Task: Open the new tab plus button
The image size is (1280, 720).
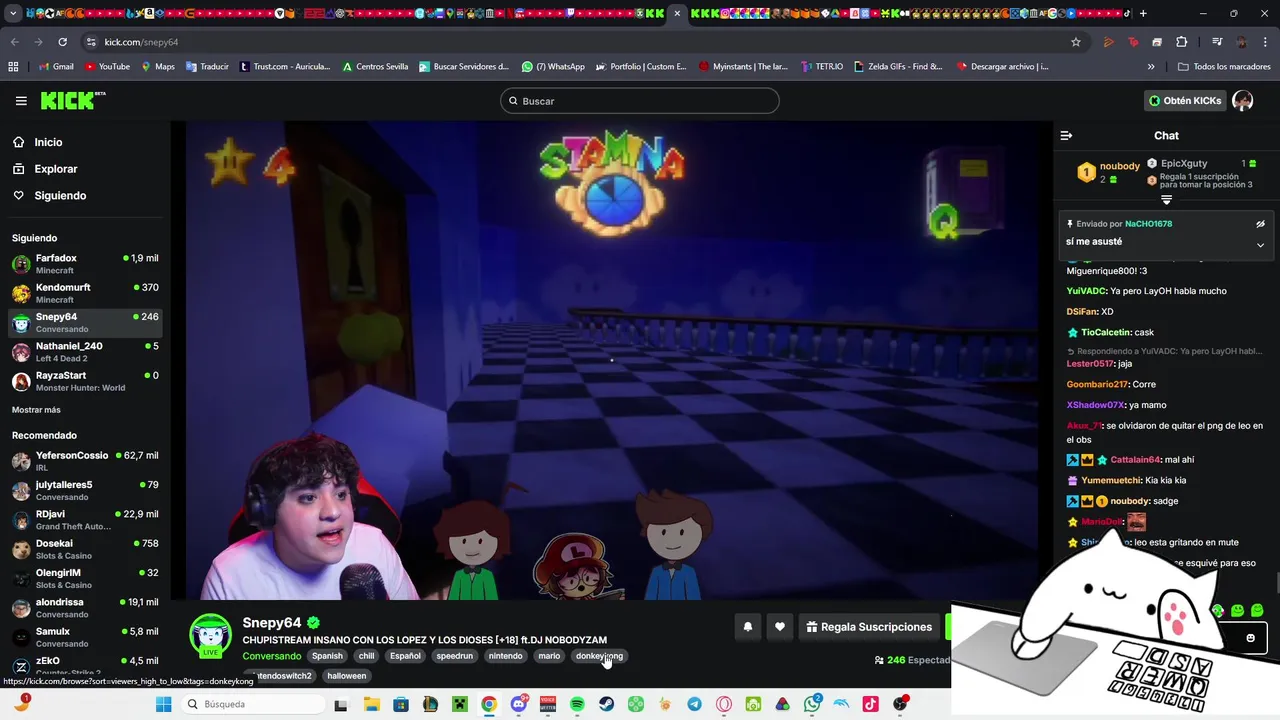Action: point(1143,13)
